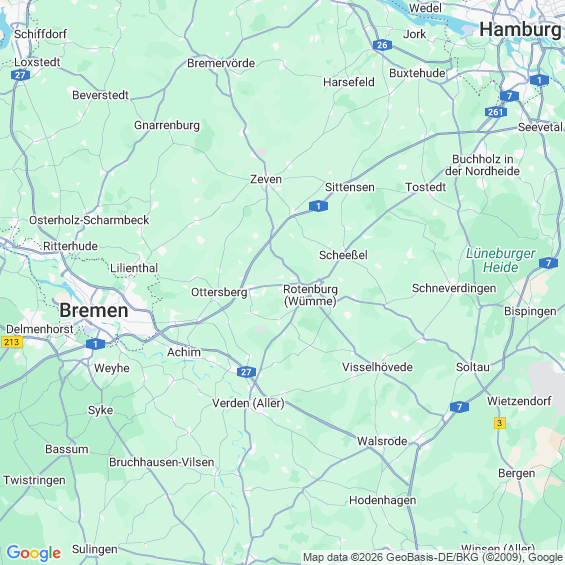Click the Hamburg city label
The width and height of the screenshot is (565, 565).
[520, 29]
